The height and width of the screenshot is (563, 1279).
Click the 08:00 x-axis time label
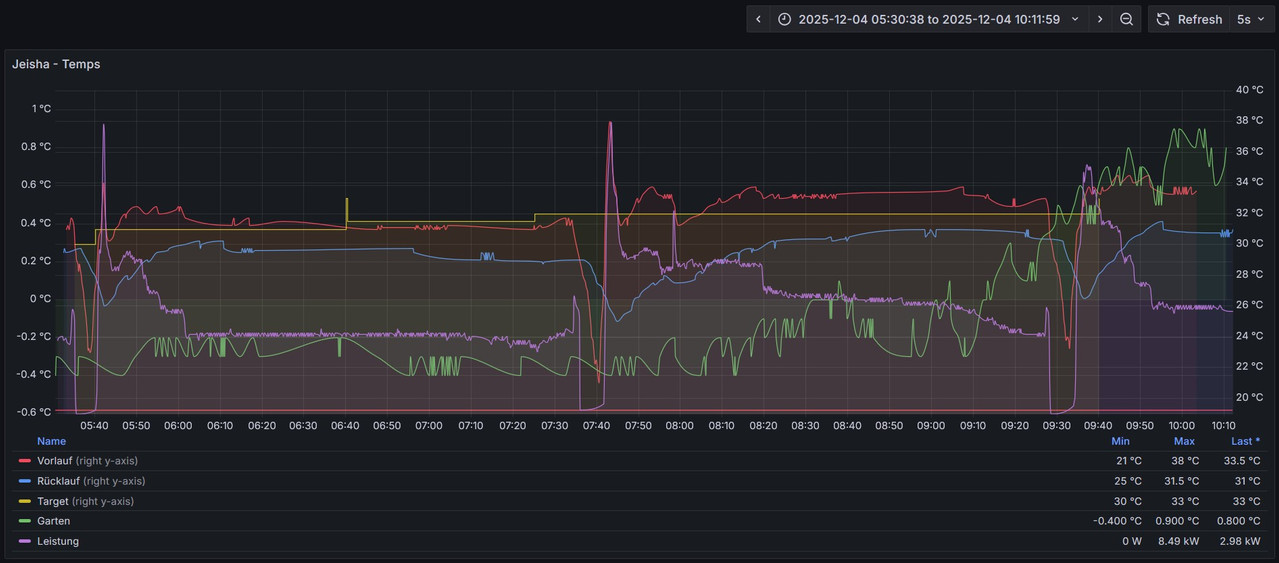[679, 425]
